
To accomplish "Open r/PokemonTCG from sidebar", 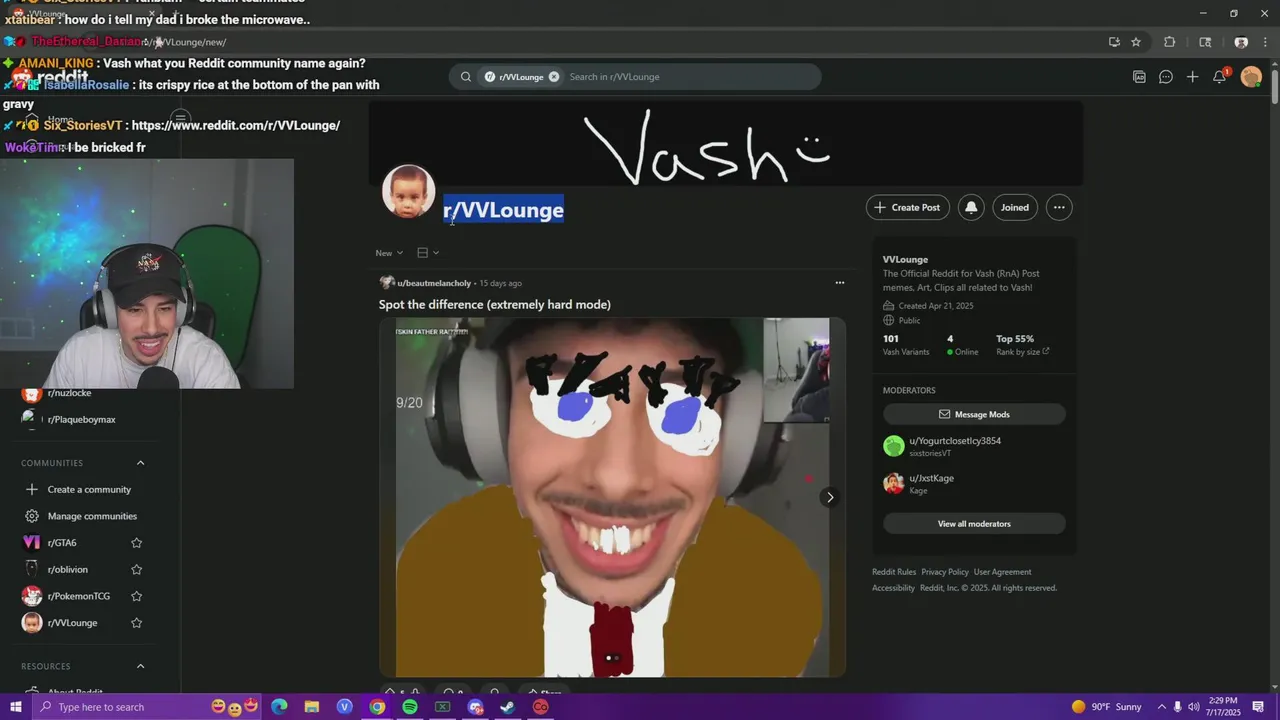I will click(79, 596).
